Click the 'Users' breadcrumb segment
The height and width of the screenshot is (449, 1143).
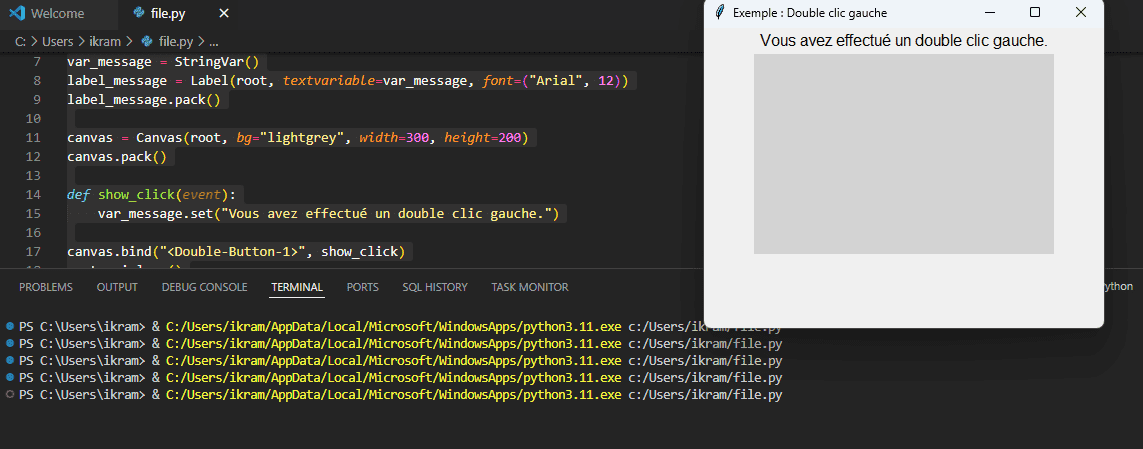click(58, 42)
